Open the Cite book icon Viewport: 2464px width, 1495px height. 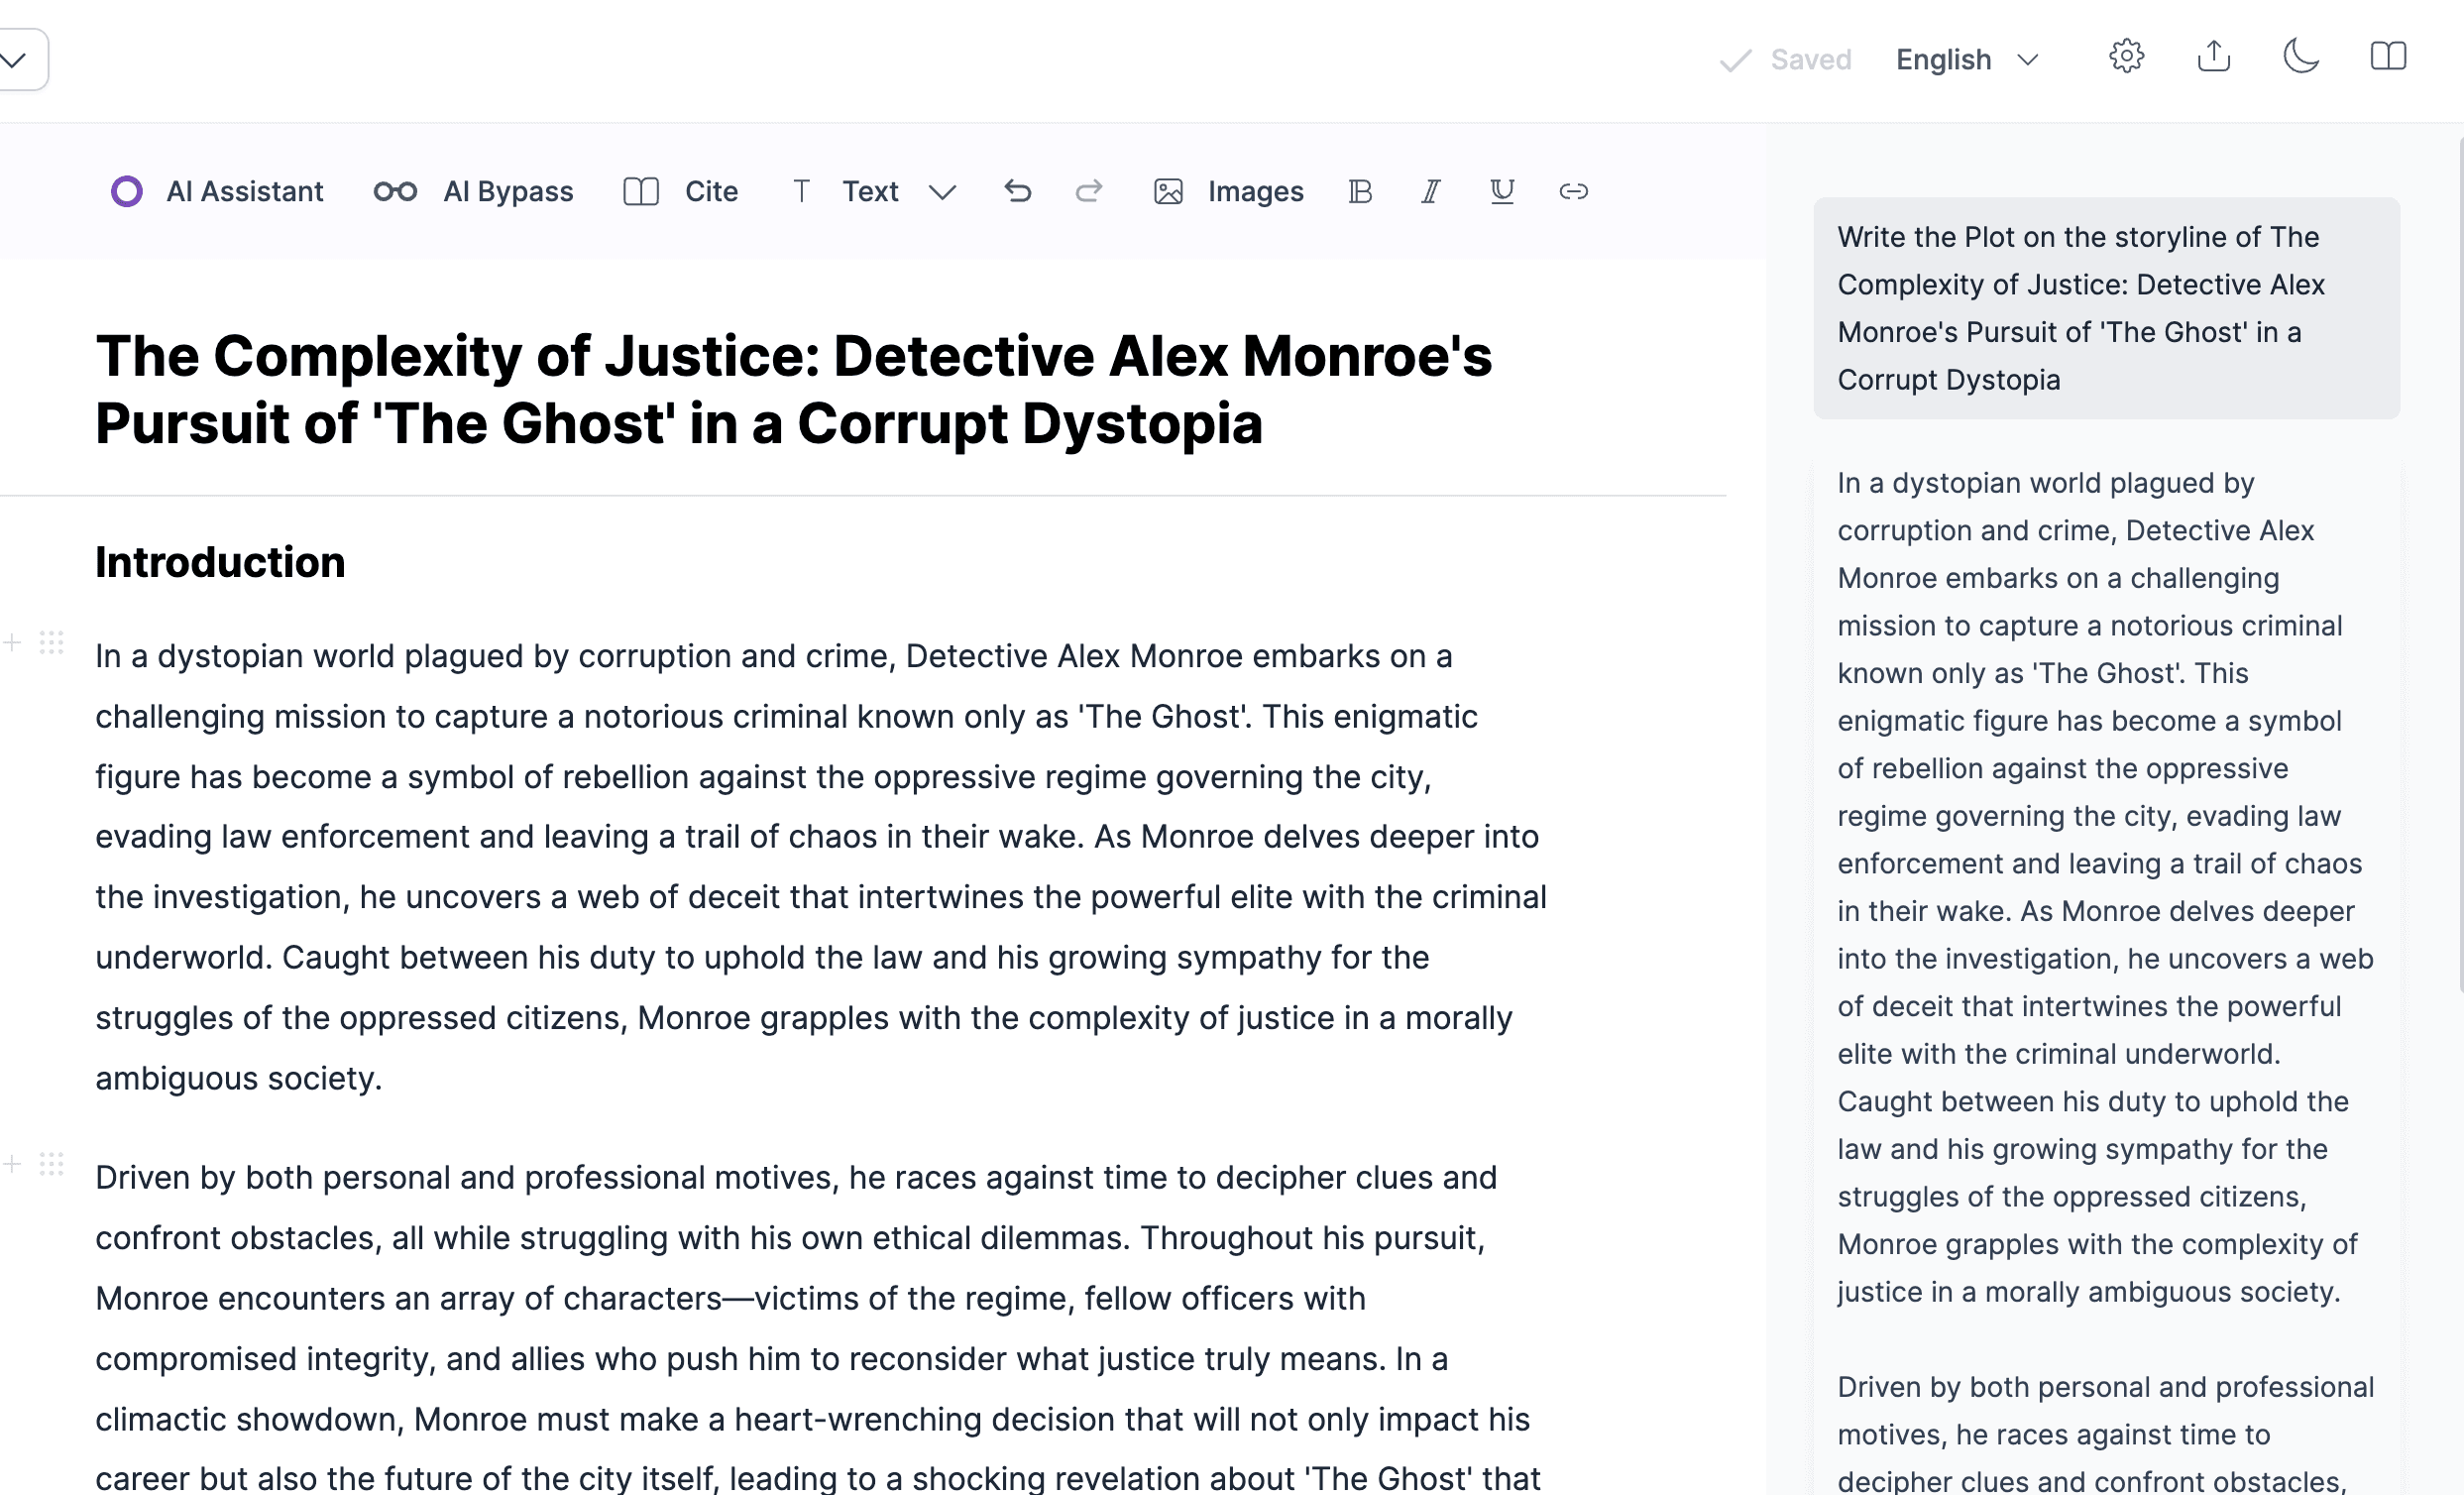tap(641, 191)
